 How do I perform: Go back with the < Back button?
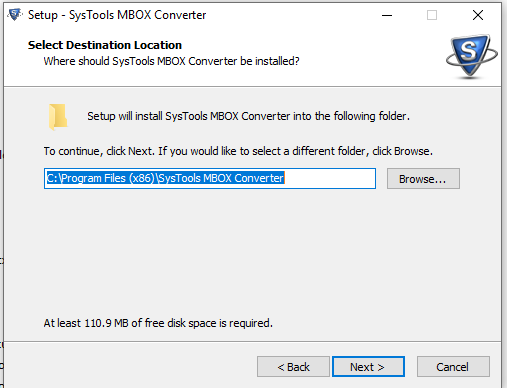tap(293, 367)
